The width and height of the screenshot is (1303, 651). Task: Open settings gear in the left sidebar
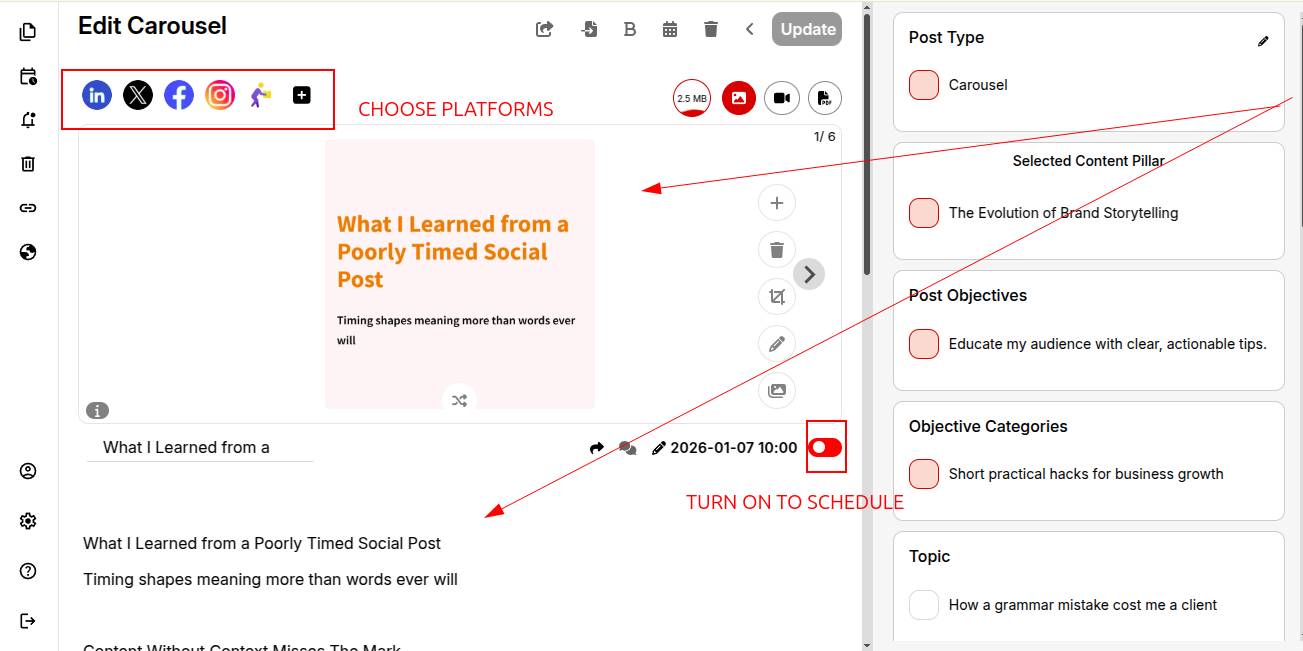tap(28, 521)
